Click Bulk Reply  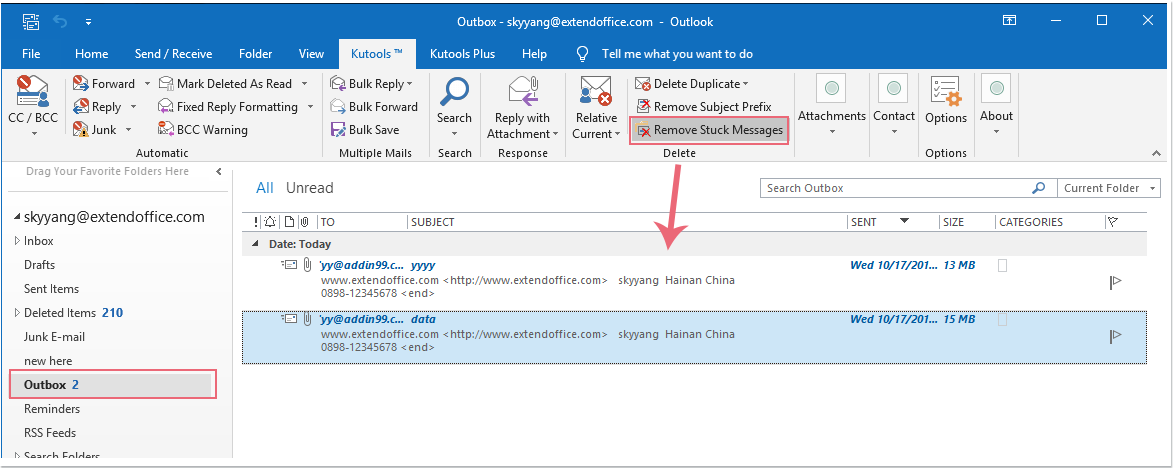372,84
